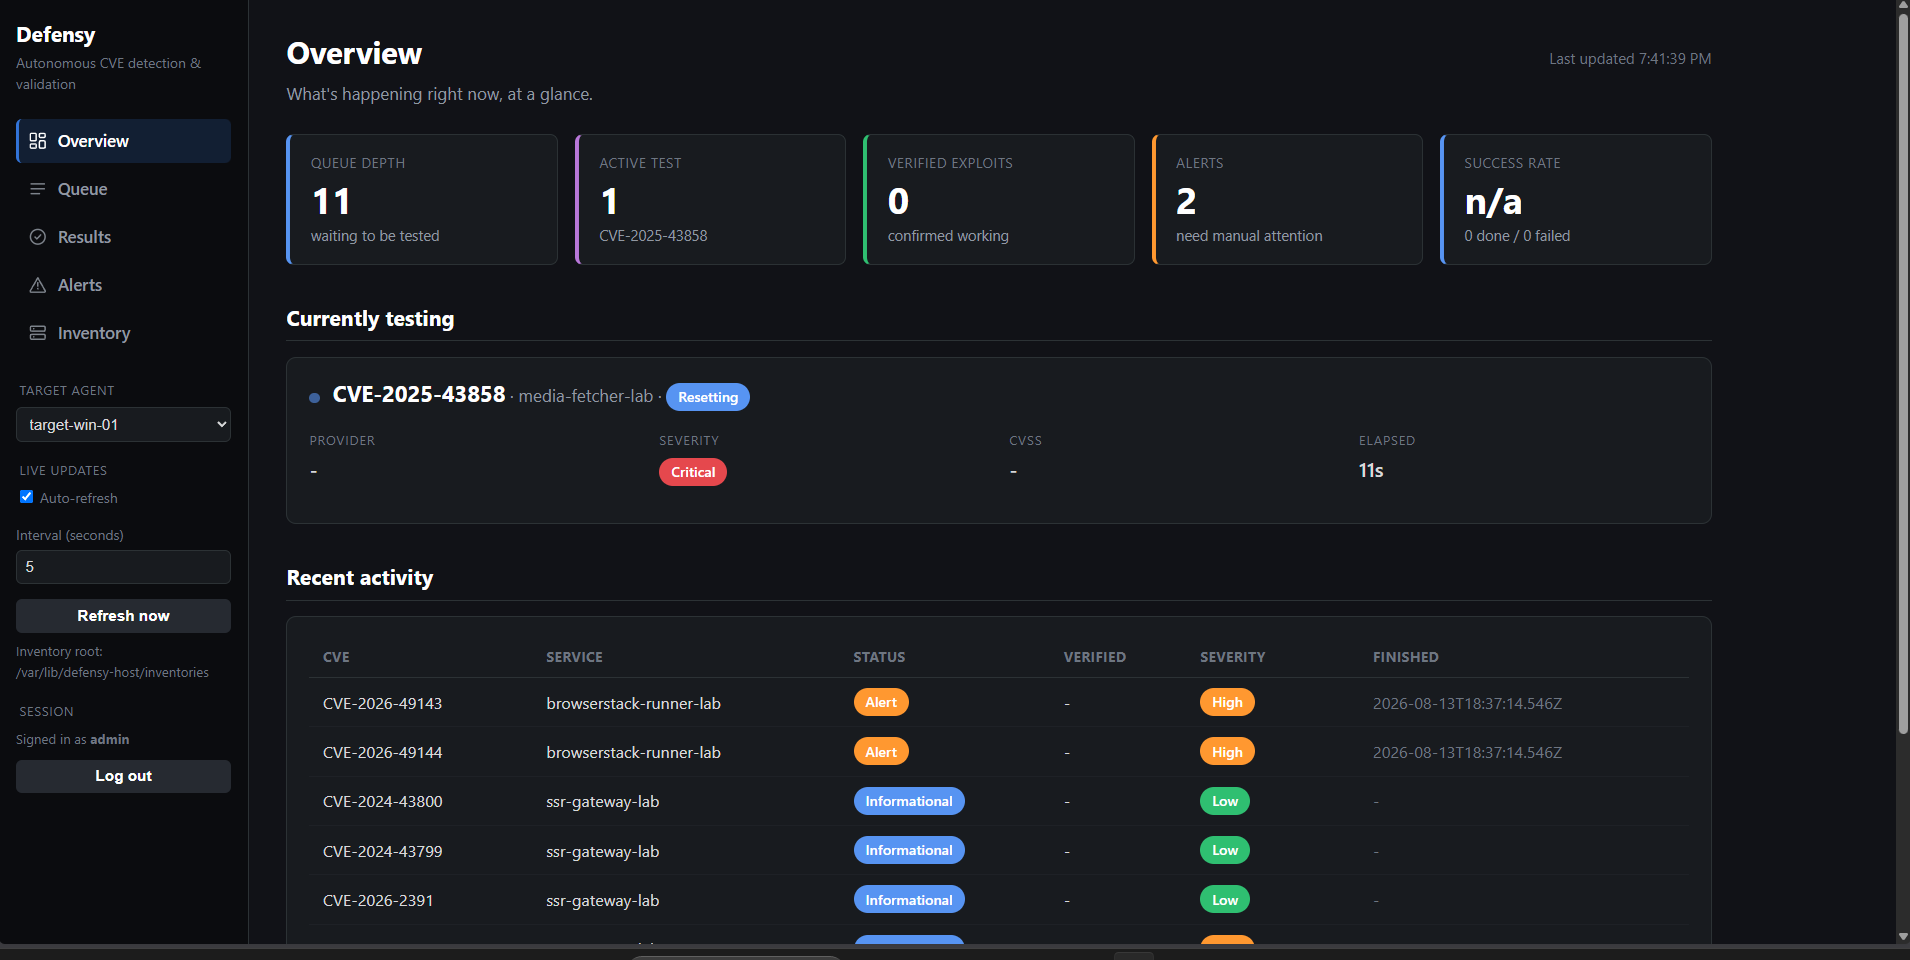
Task: Open the Alerts card showing 2
Action: [1287, 200]
